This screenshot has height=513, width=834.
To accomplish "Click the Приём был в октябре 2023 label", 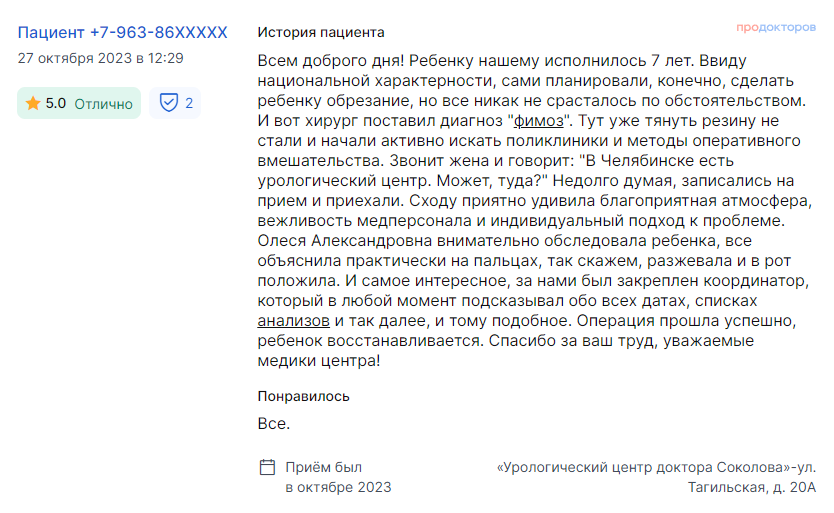I will tap(338, 477).
